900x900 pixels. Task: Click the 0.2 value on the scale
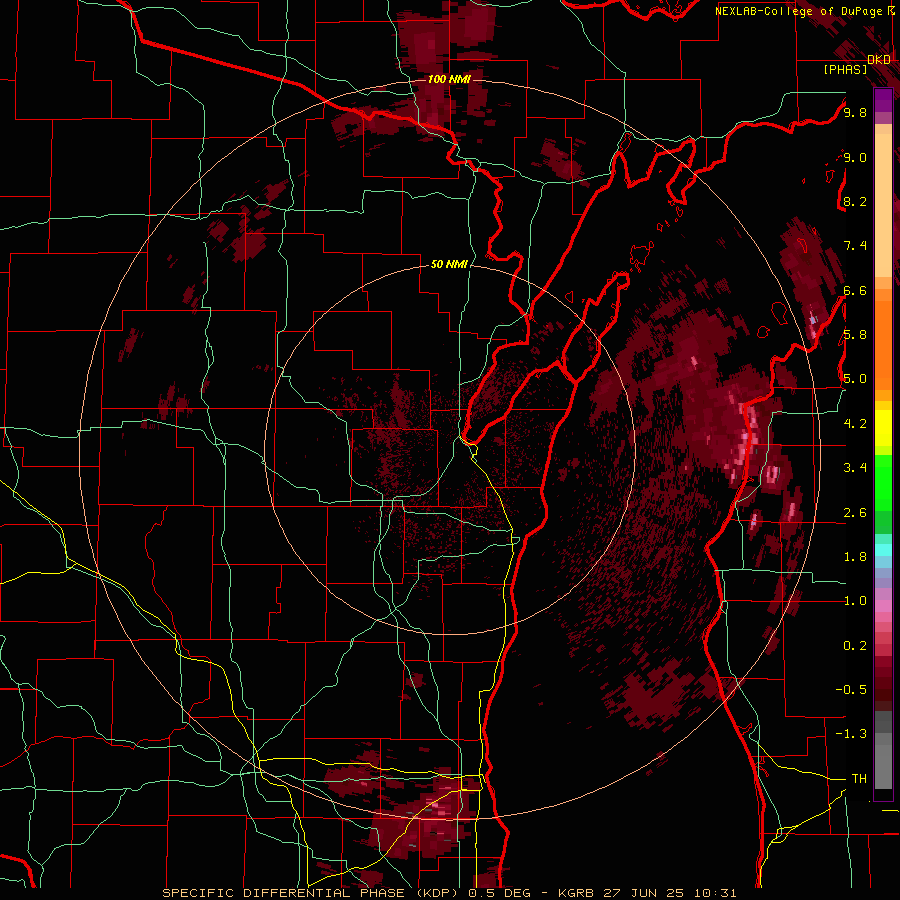pos(855,646)
